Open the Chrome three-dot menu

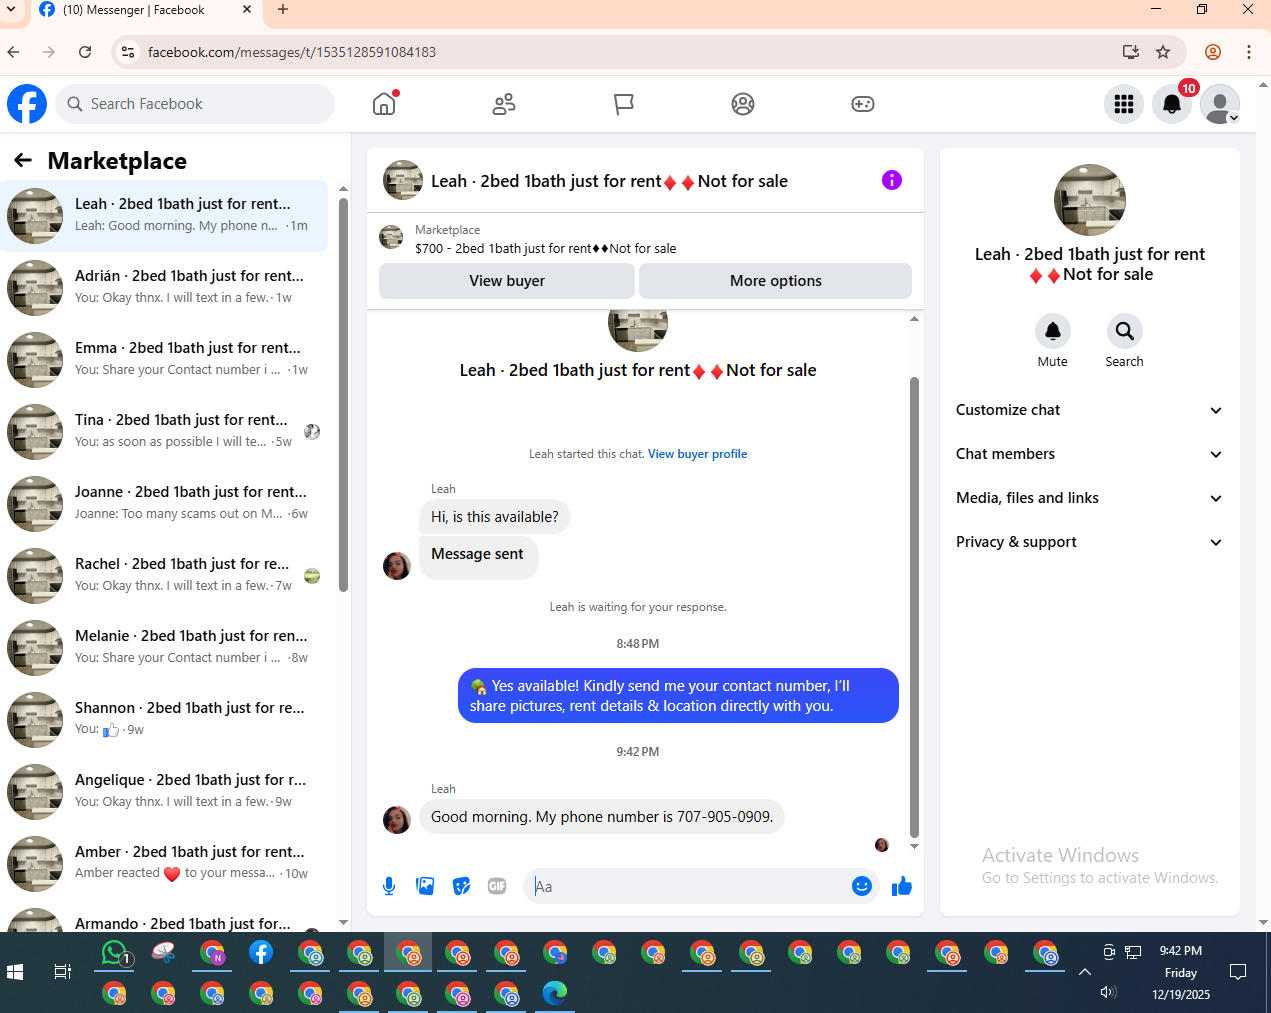pyautogui.click(x=1249, y=52)
